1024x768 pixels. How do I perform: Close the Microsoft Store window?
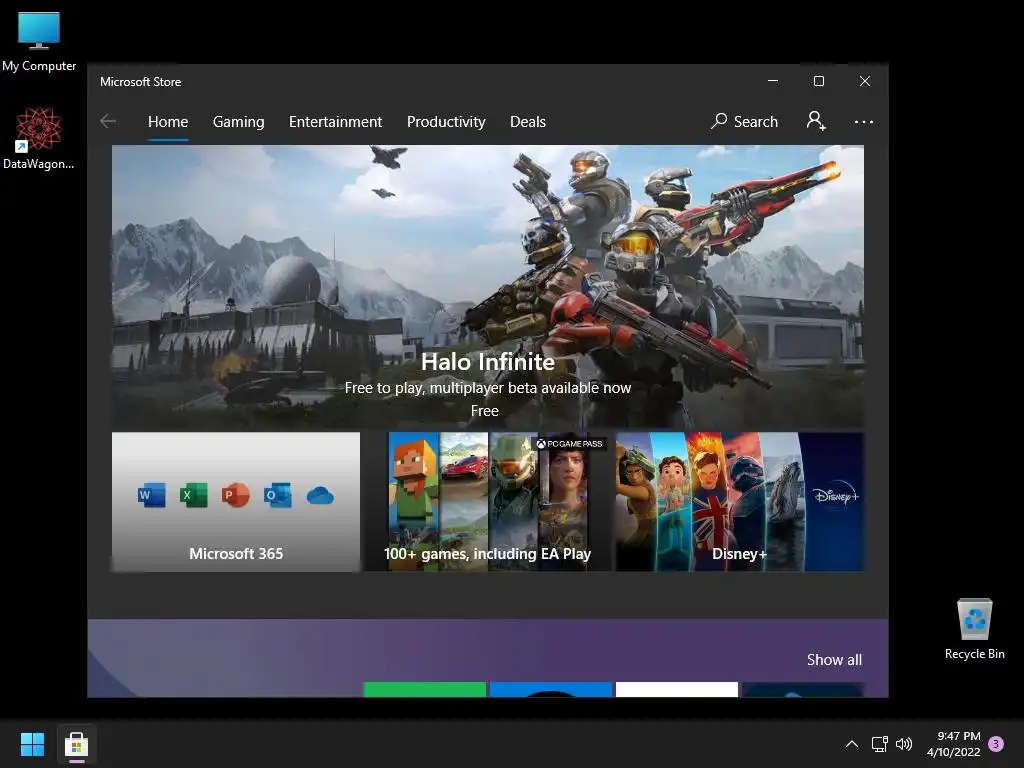[x=865, y=81]
